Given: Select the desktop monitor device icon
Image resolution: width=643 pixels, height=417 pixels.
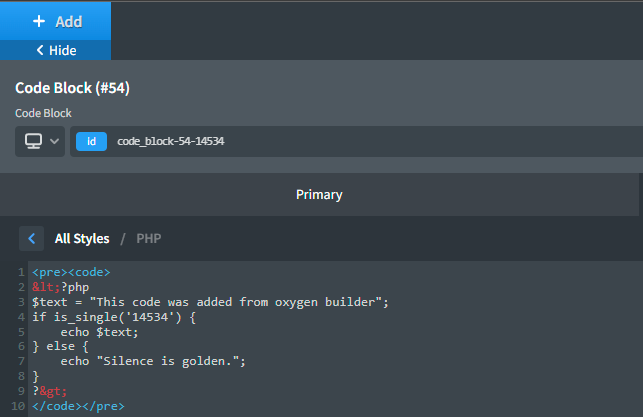Looking at the screenshot, I should 33,141.
